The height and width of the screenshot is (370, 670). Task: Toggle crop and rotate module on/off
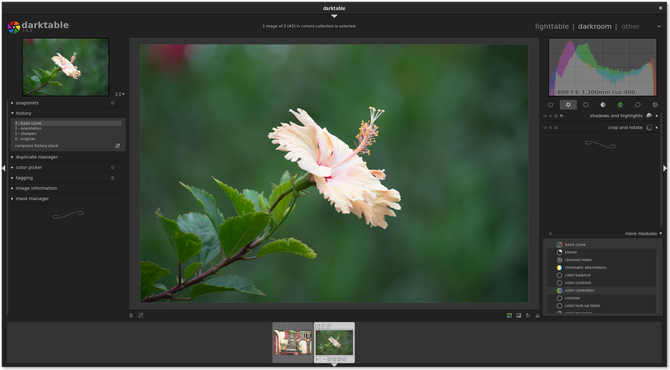pos(545,127)
